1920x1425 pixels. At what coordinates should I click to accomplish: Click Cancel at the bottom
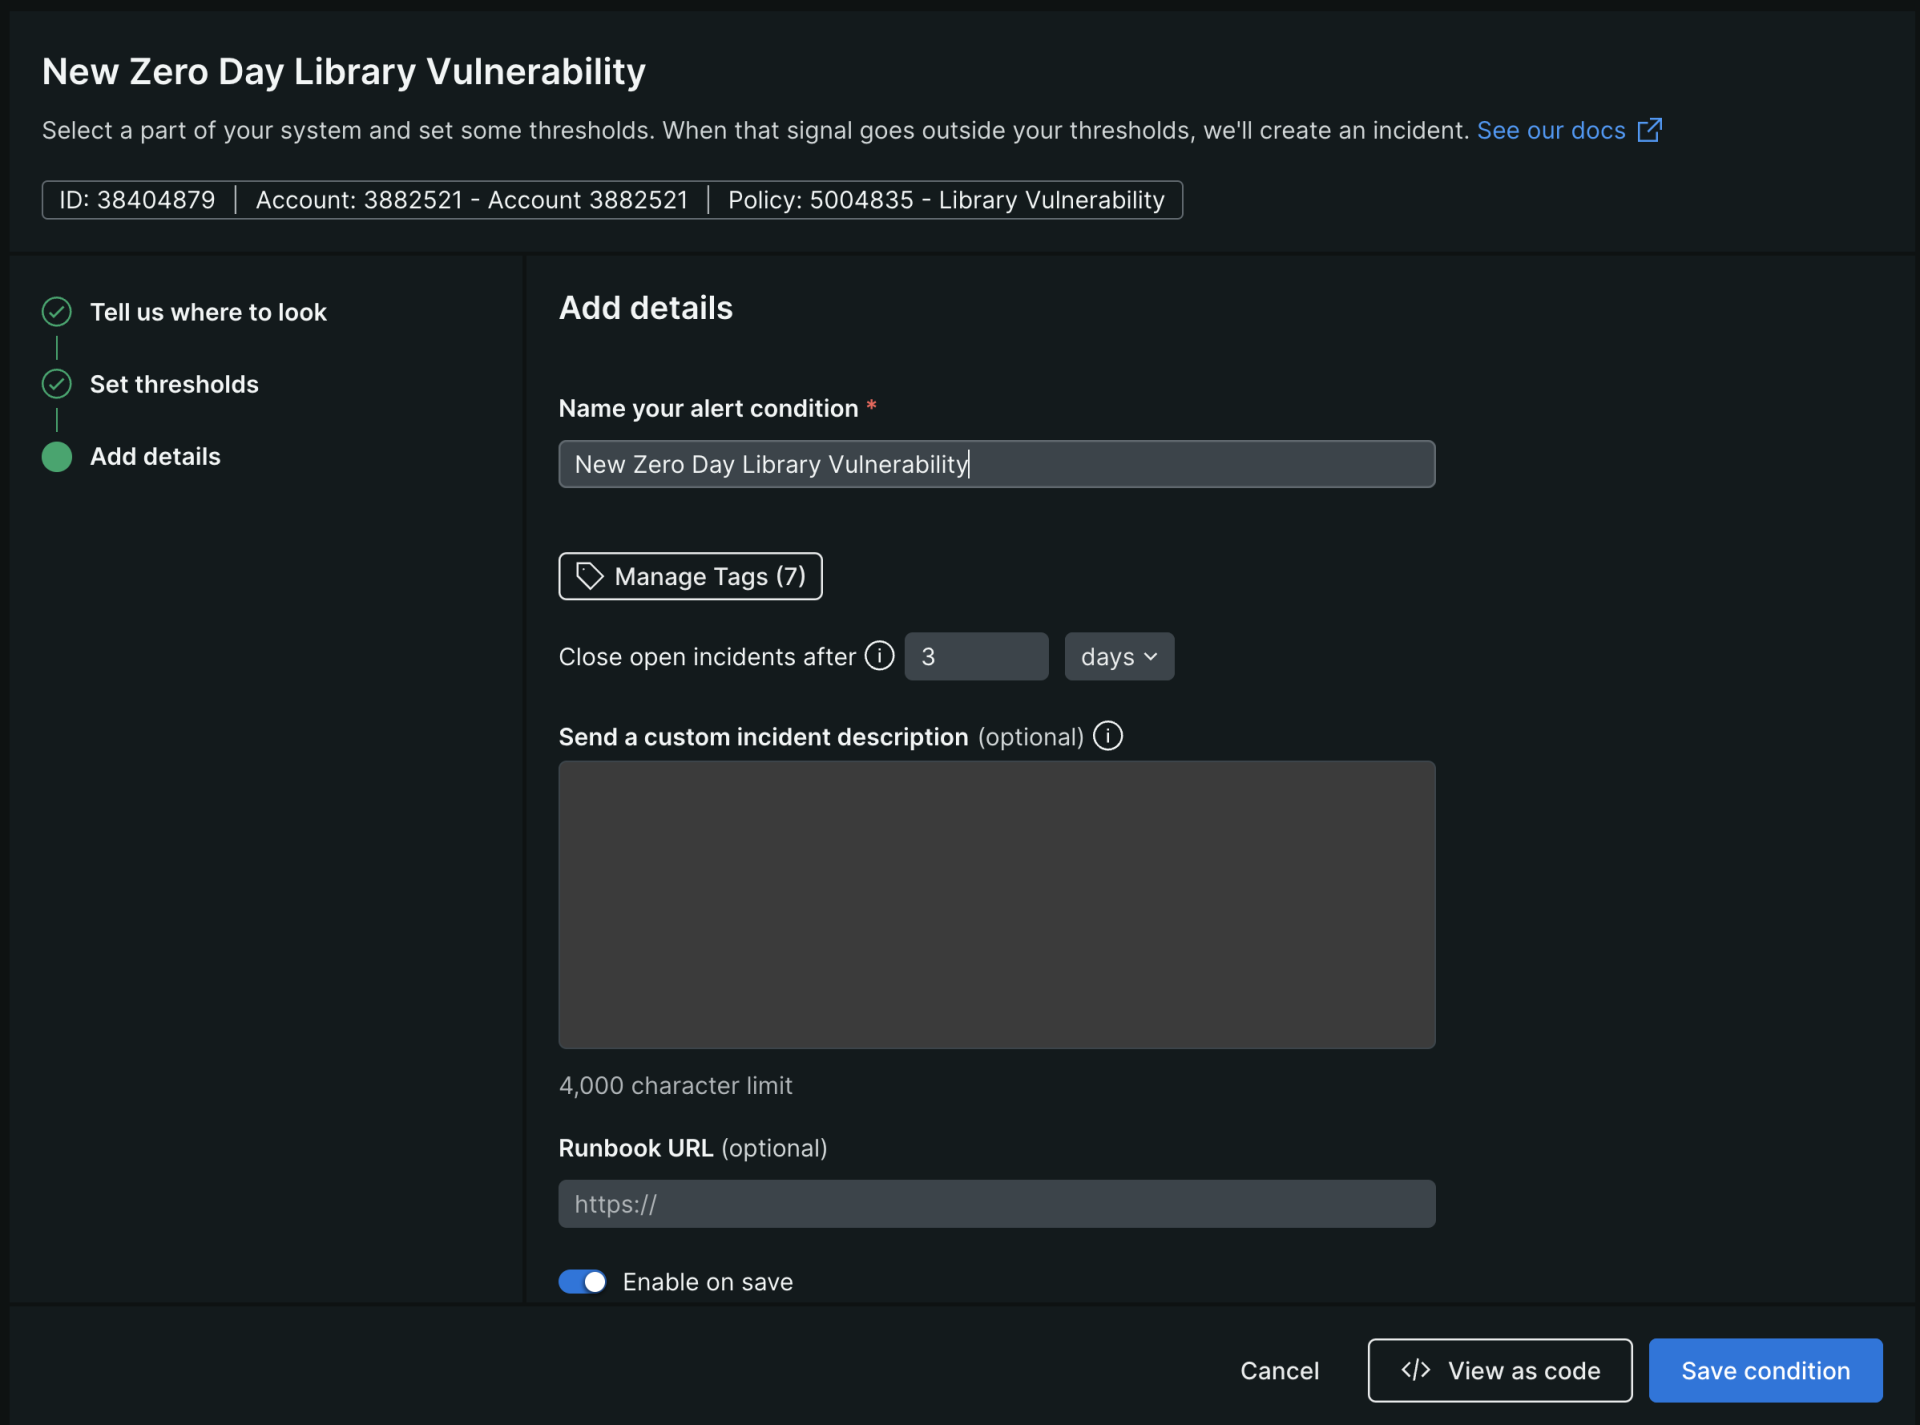(1280, 1370)
